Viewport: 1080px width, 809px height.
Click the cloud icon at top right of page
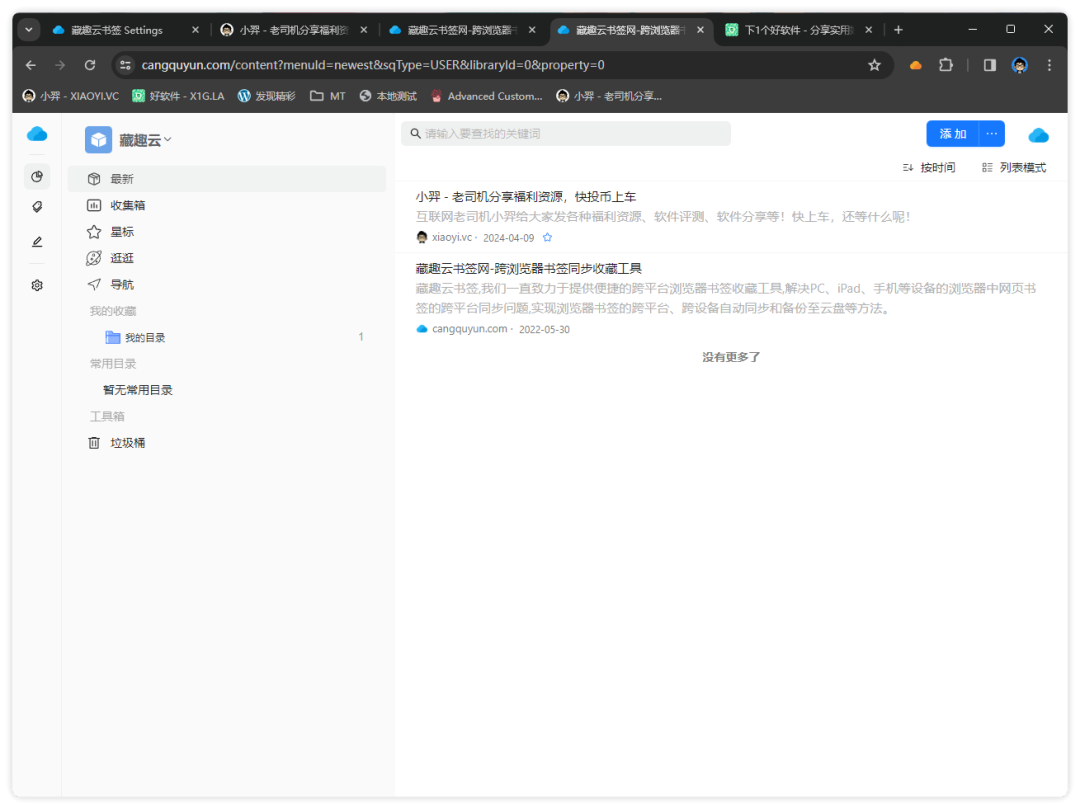(1038, 135)
